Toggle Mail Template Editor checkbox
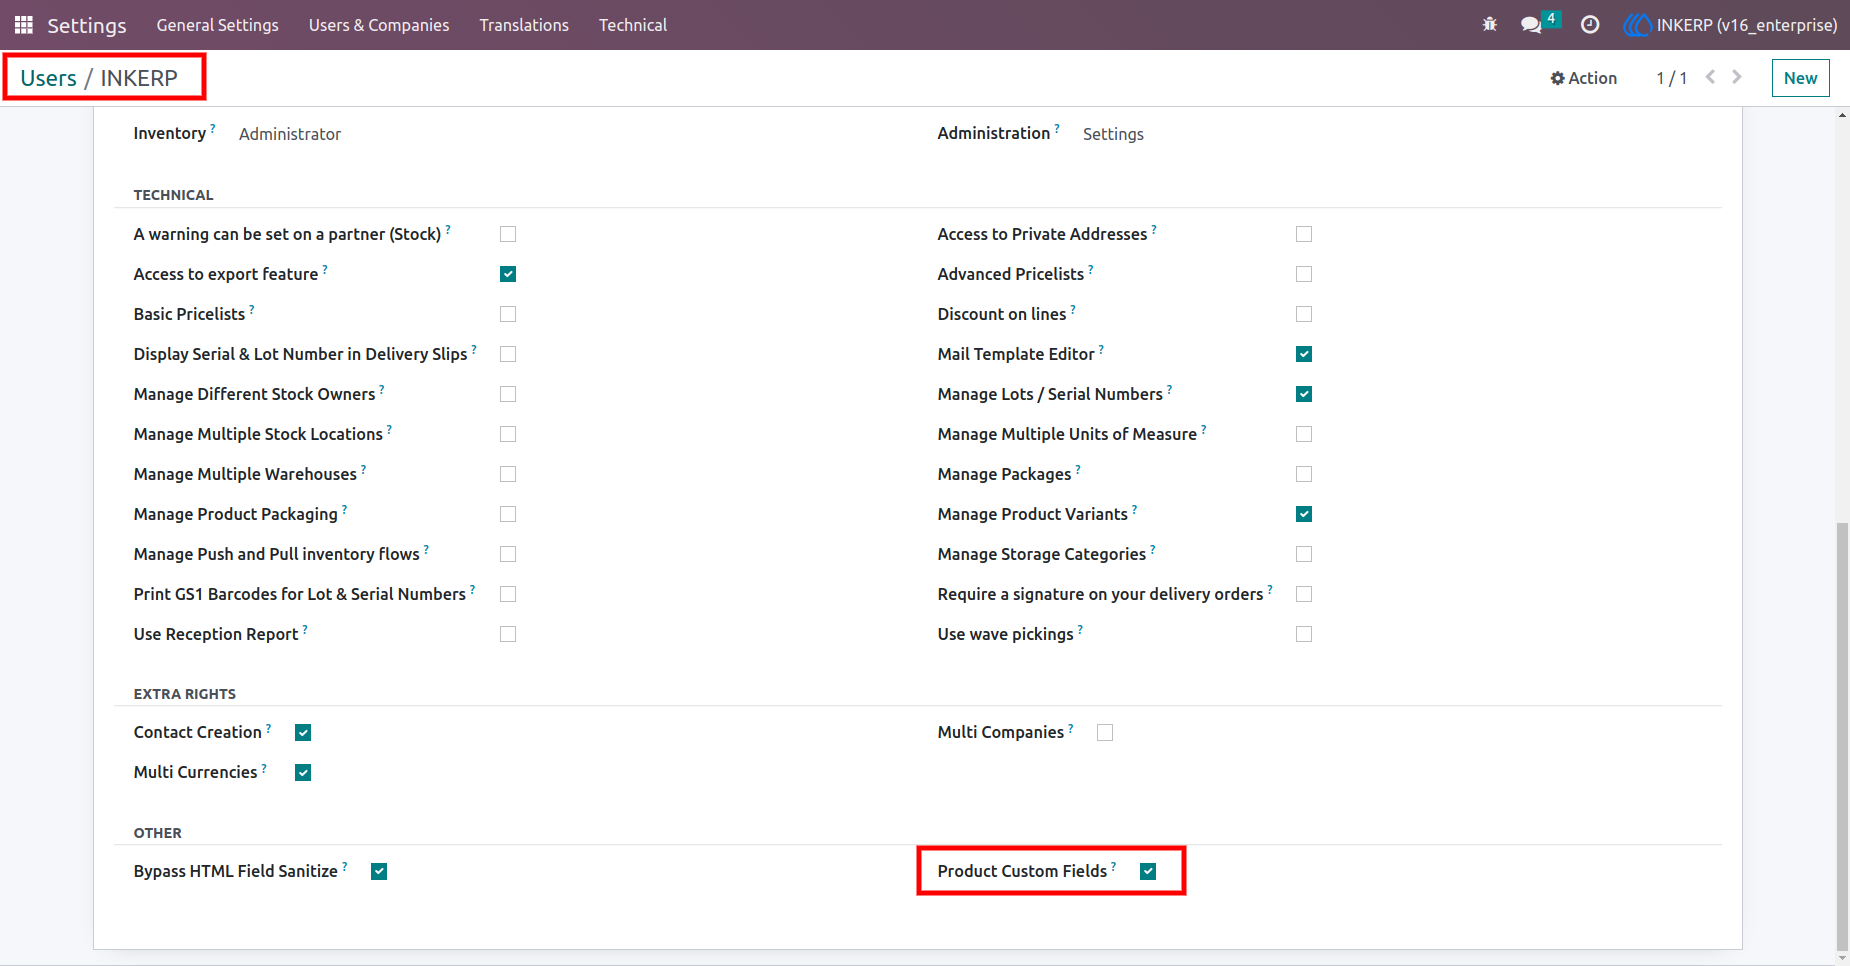Image resolution: width=1850 pixels, height=966 pixels. (x=1304, y=354)
